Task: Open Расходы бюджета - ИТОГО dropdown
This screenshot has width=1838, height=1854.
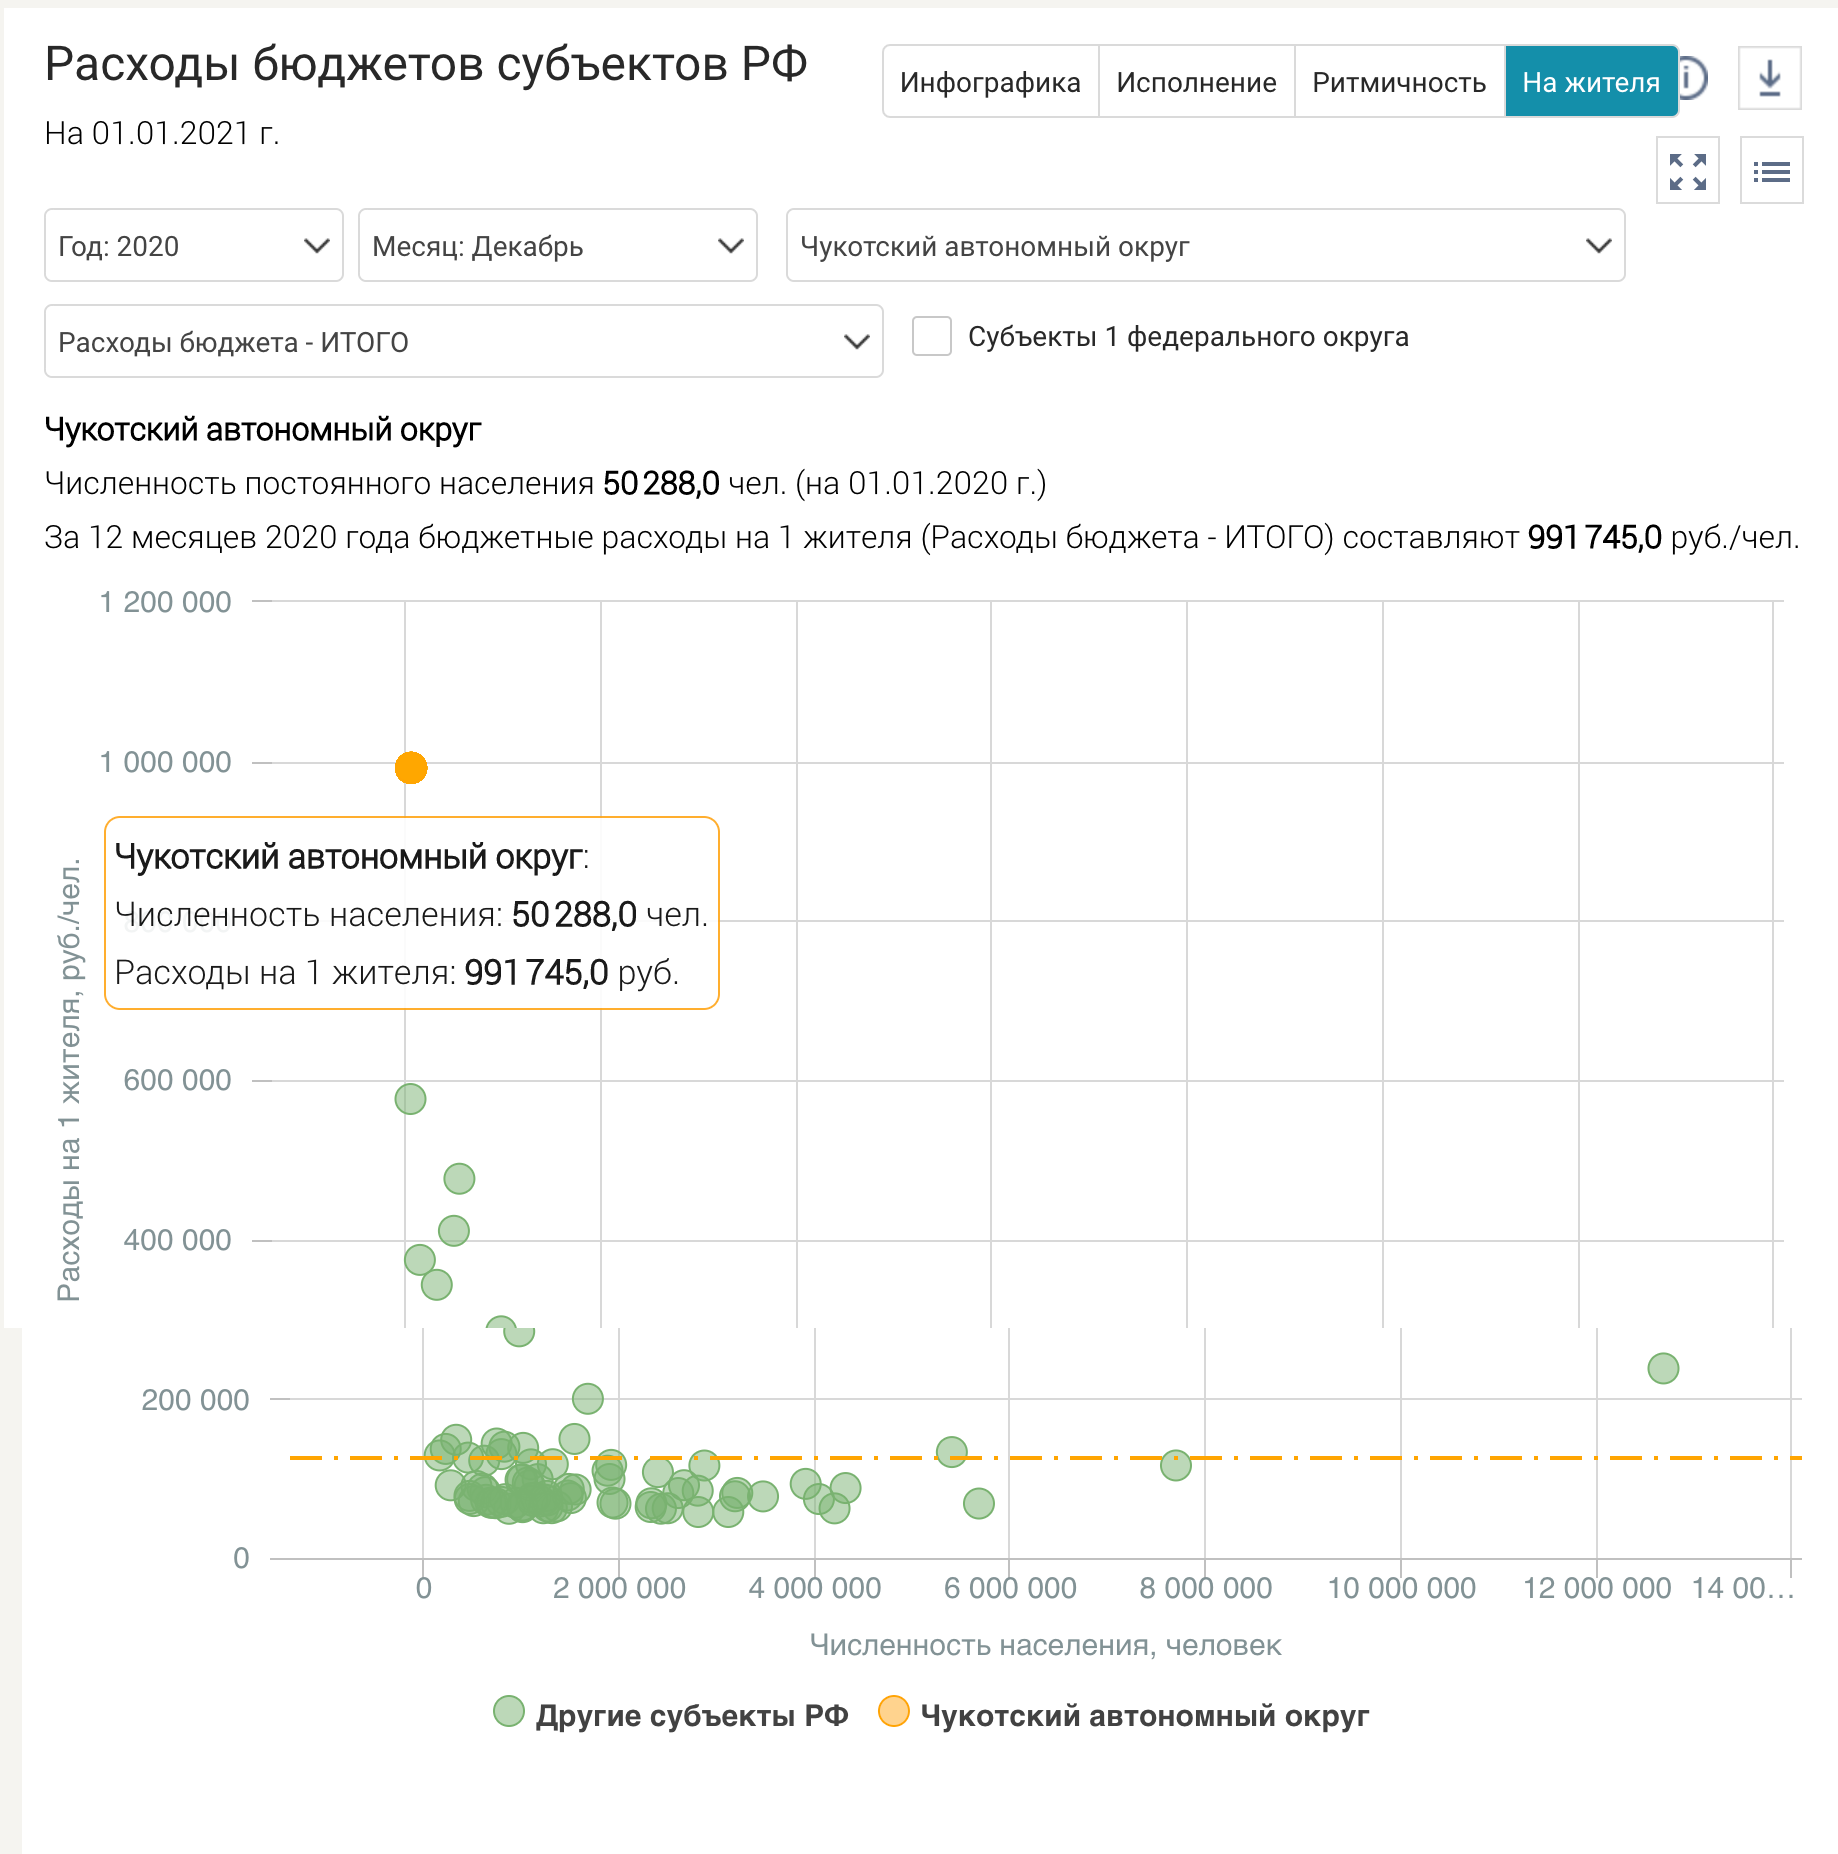Action: pos(463,342)
